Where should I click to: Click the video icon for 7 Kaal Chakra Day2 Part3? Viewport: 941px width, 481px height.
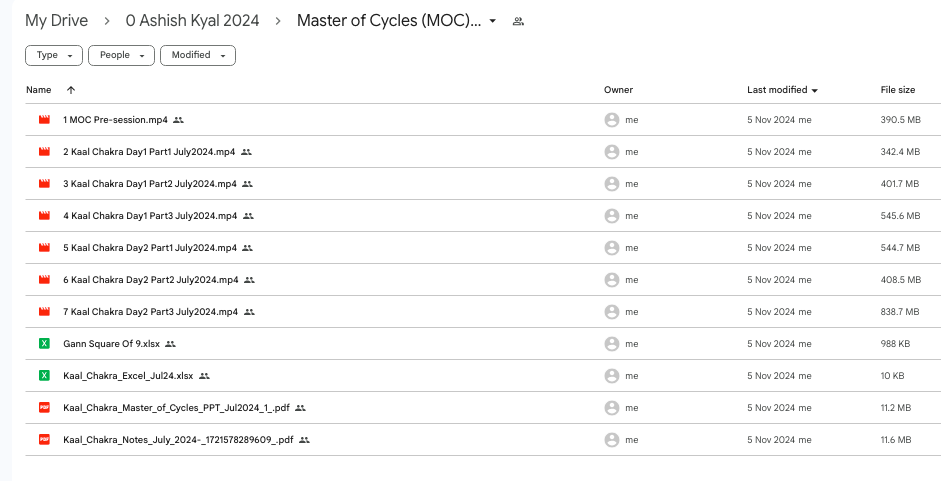(44, 312)
